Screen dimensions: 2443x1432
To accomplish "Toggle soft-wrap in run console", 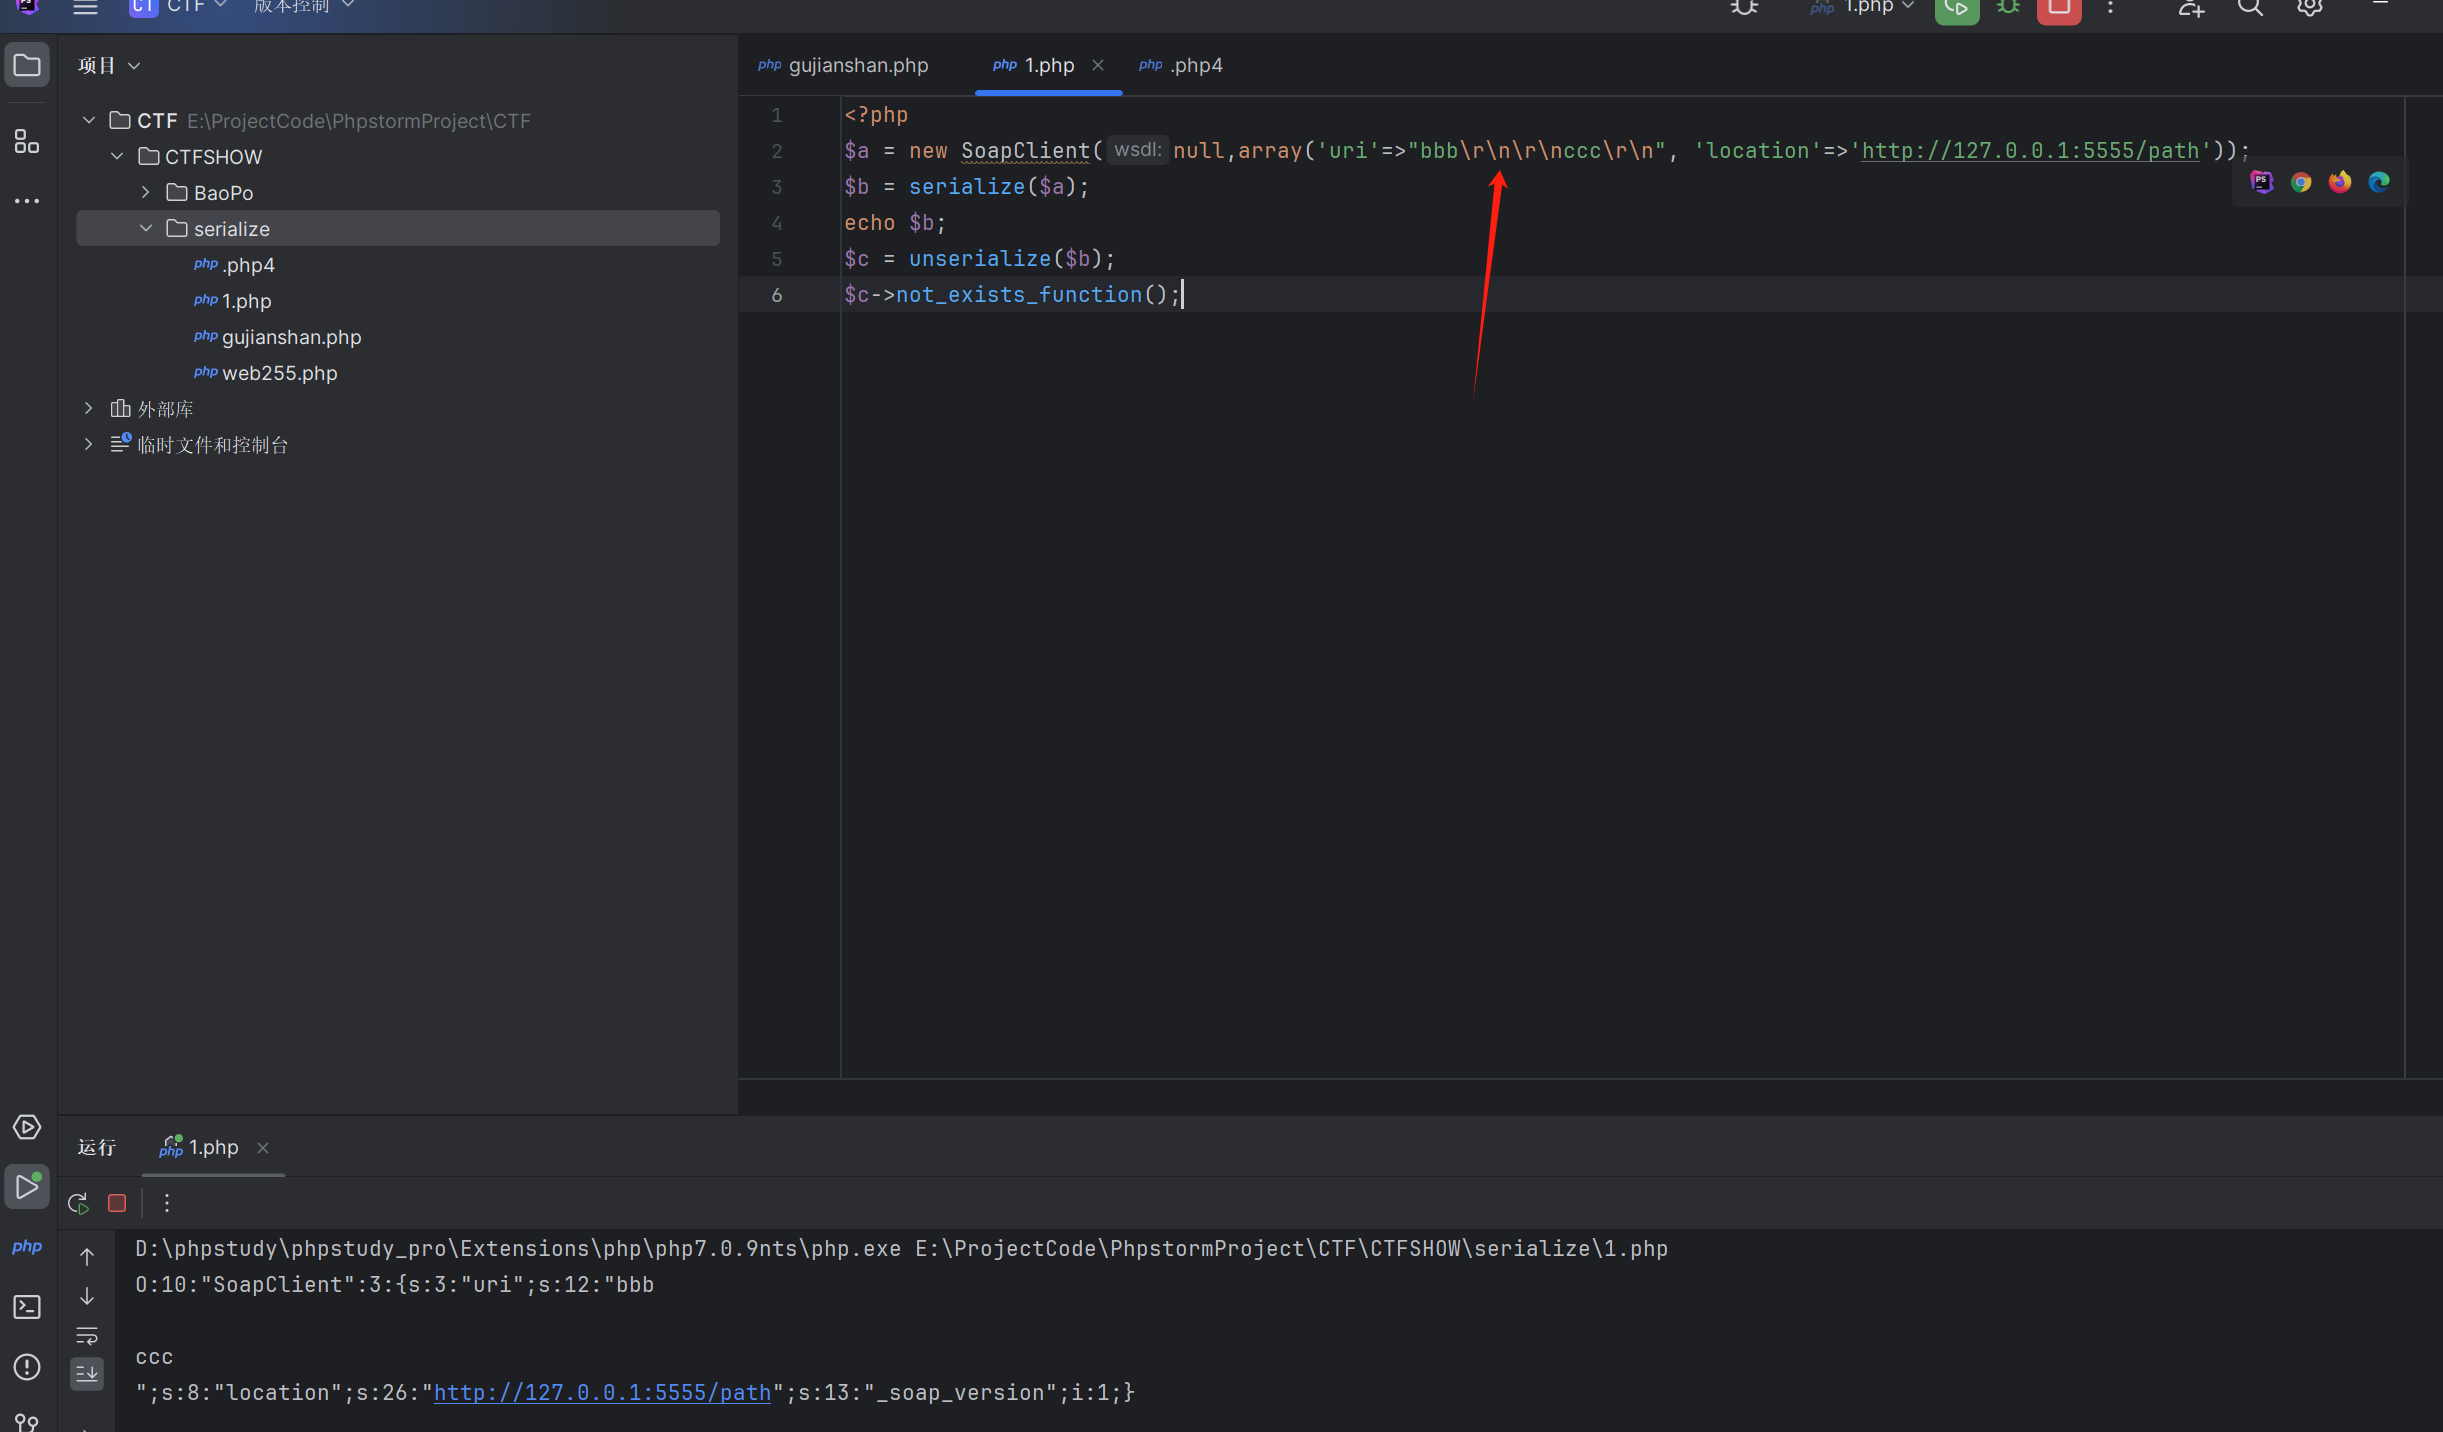I will [x=87, y=1336].
